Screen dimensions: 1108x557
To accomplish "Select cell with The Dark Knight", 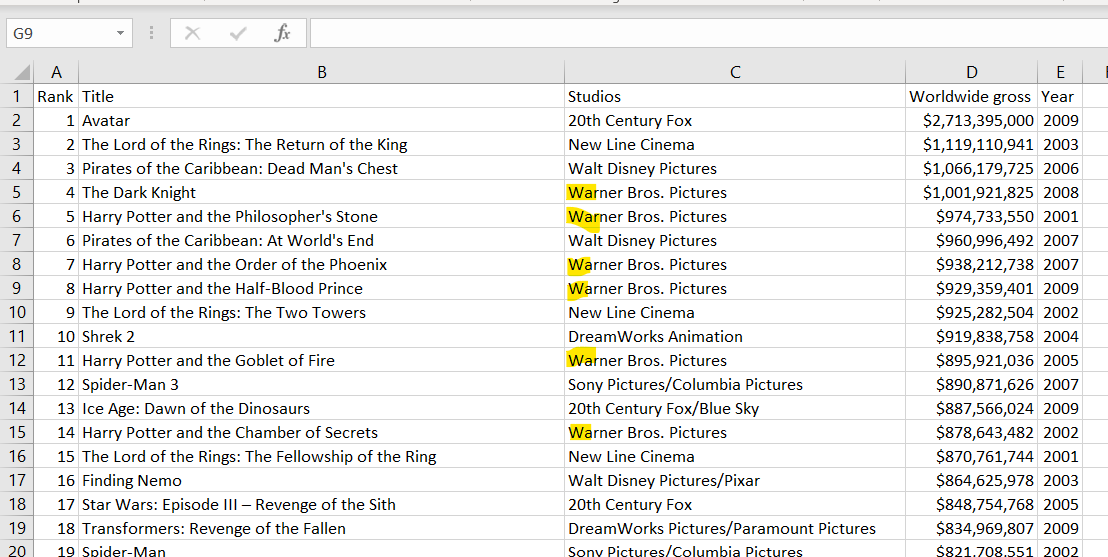I will point(322,192).
